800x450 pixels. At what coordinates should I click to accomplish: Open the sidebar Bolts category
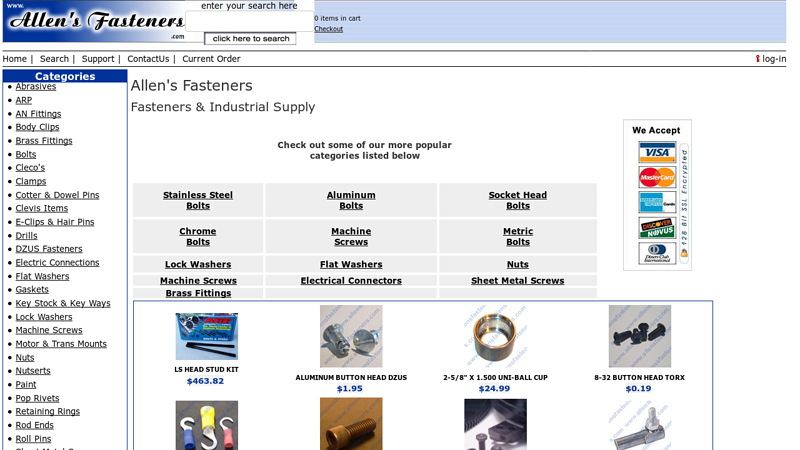point(26,154)
